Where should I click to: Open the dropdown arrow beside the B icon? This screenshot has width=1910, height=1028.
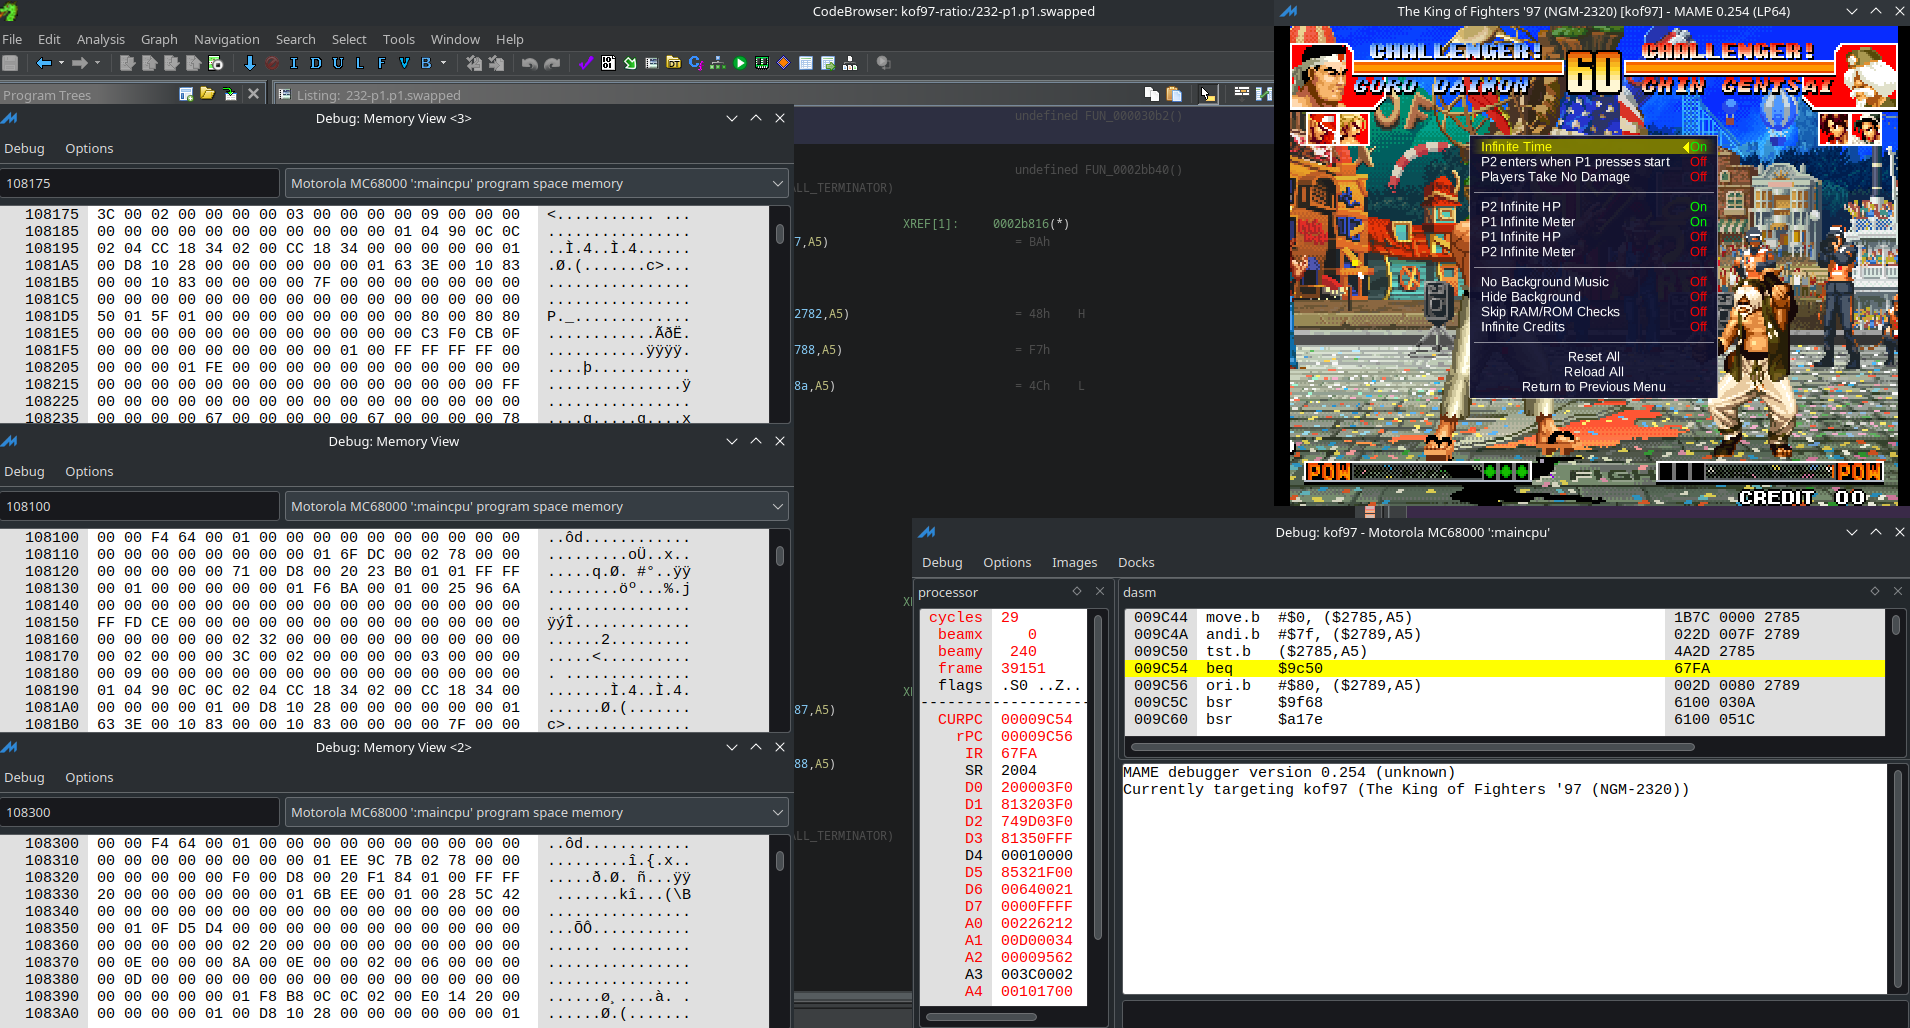(x=443, y=63)
